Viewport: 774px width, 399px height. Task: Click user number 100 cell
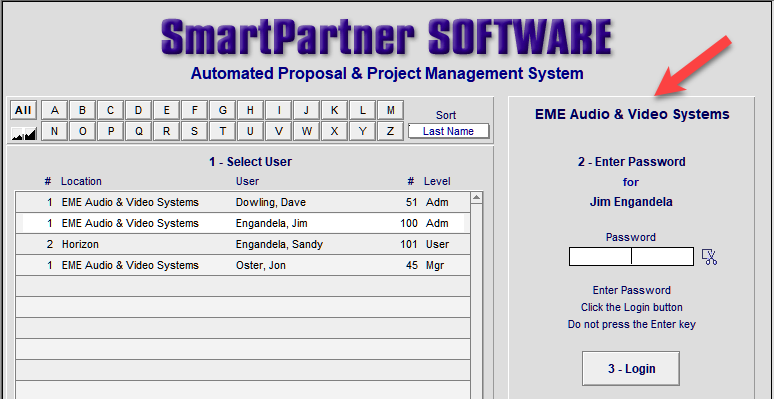(409, 223)
